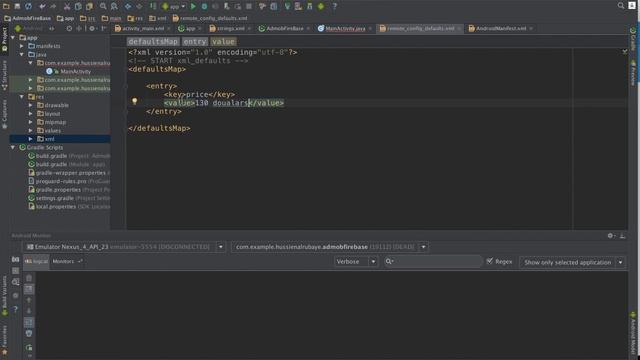The width and height of the screenshot is (640, 360).
Task: Open Build Variants side panel
Action: click(x=4, y=296)
